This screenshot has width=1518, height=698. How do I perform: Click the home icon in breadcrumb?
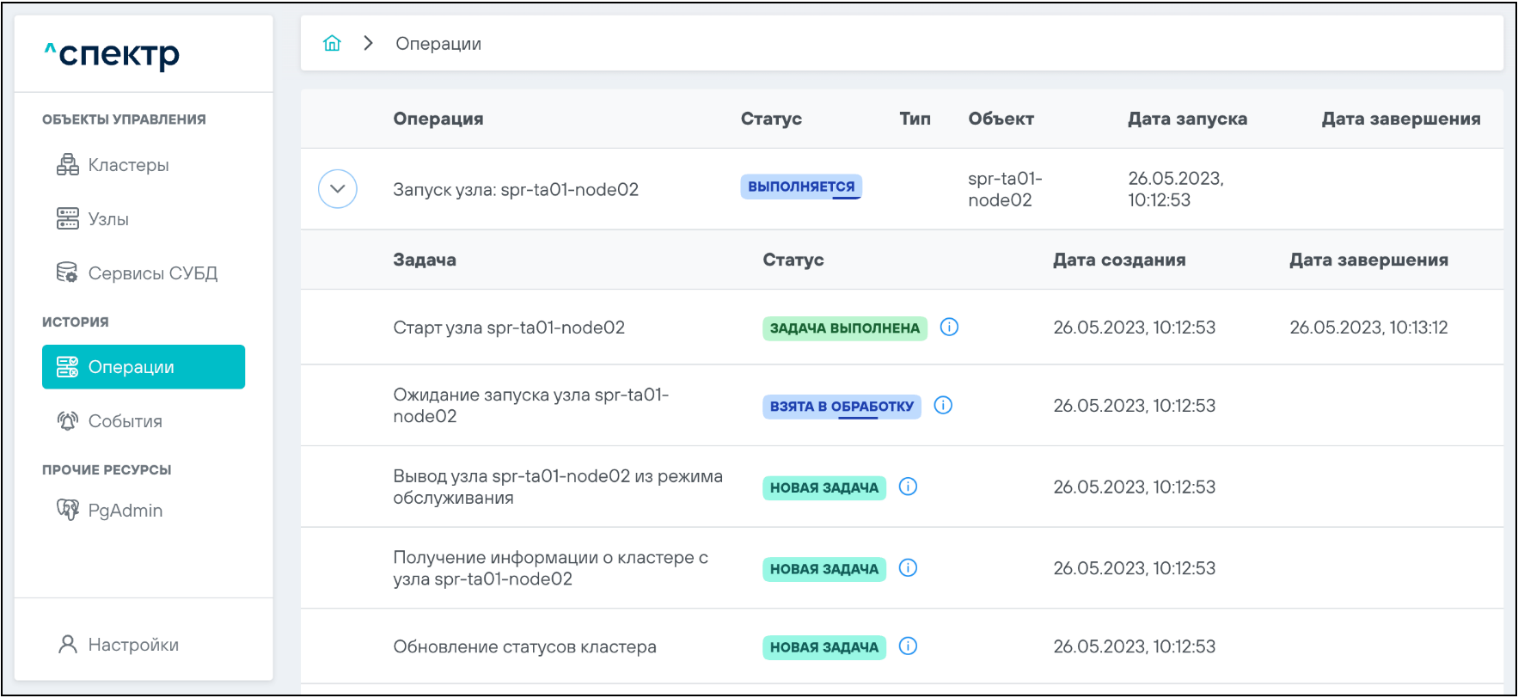click(x=332, y=44)
